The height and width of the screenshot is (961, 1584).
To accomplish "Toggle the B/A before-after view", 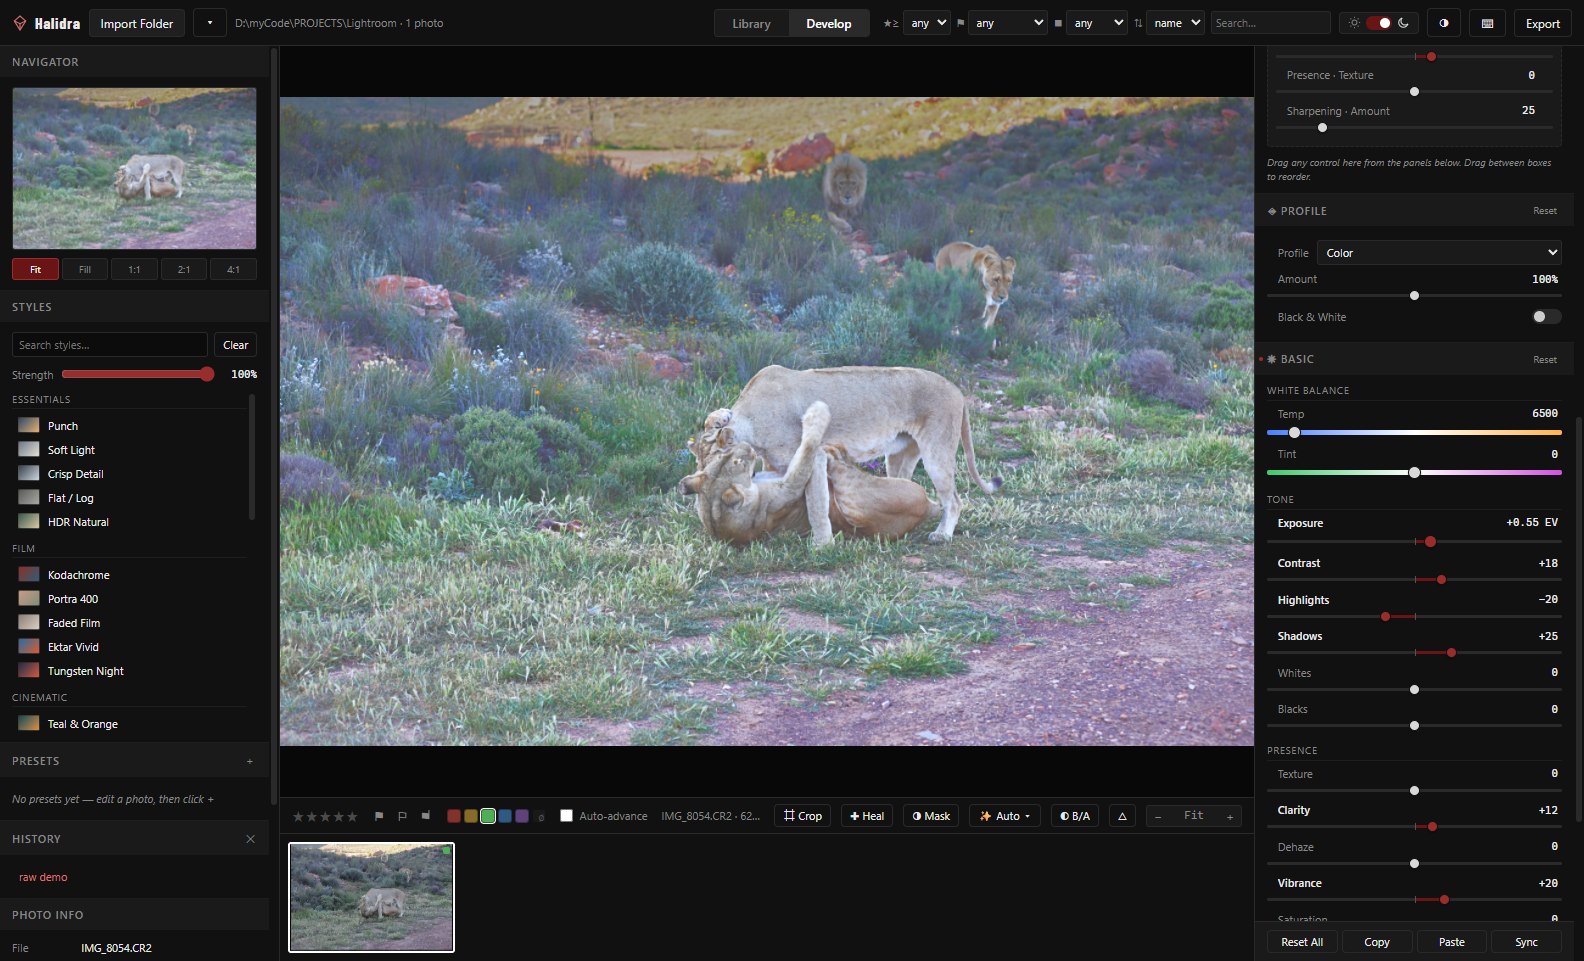I will (1075, 816).
